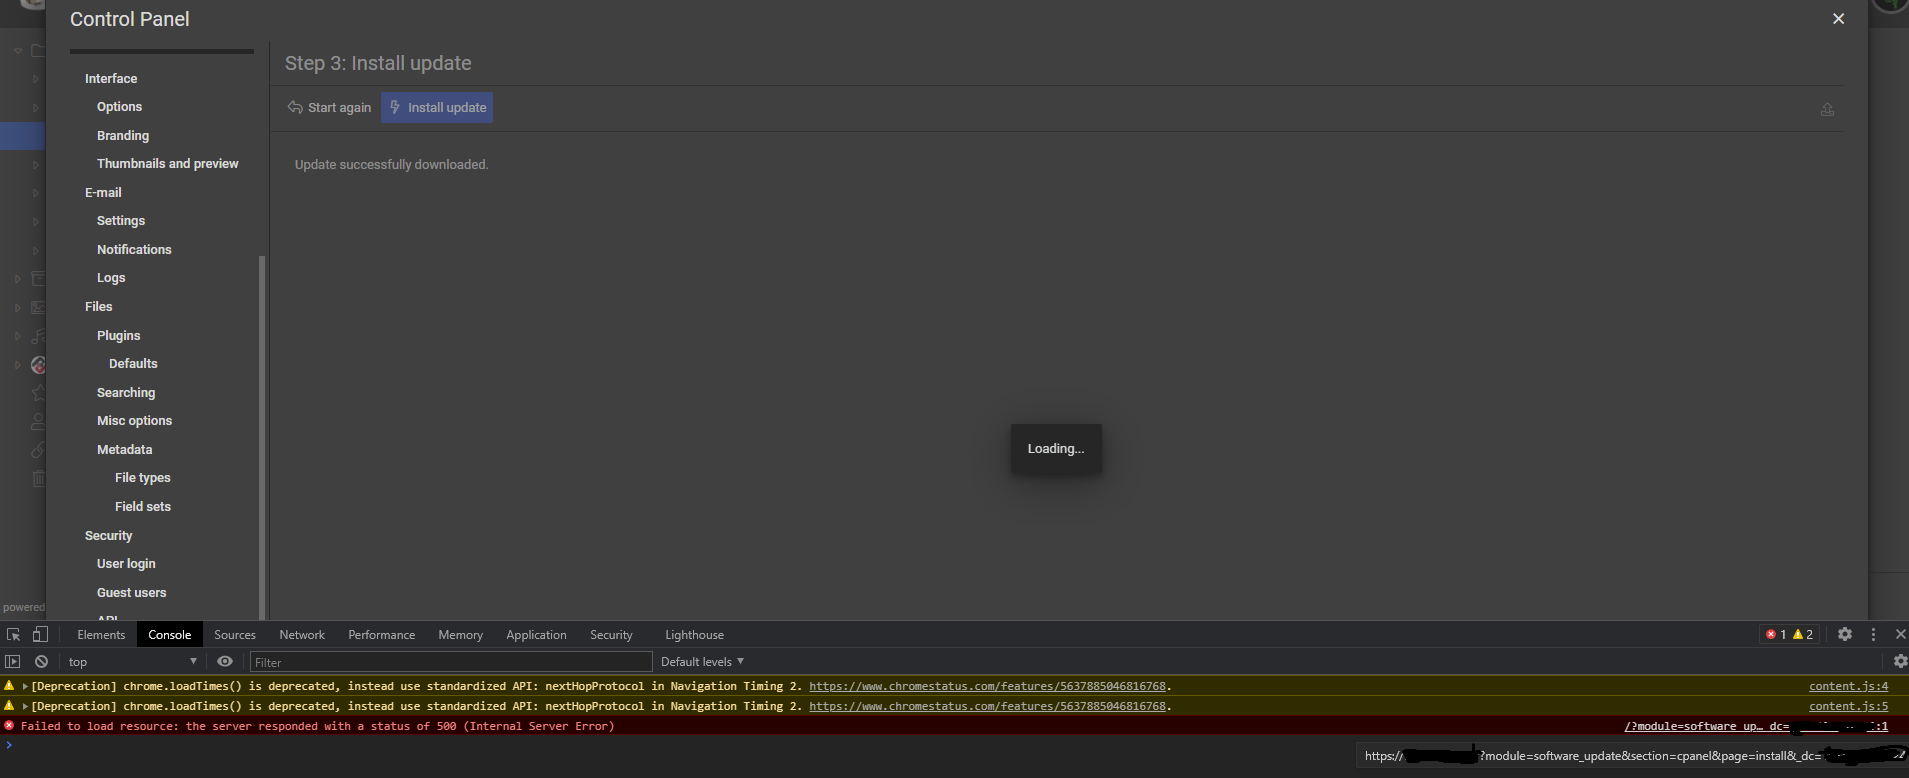Open the chromestatus link in first warning

pos(987,687)
